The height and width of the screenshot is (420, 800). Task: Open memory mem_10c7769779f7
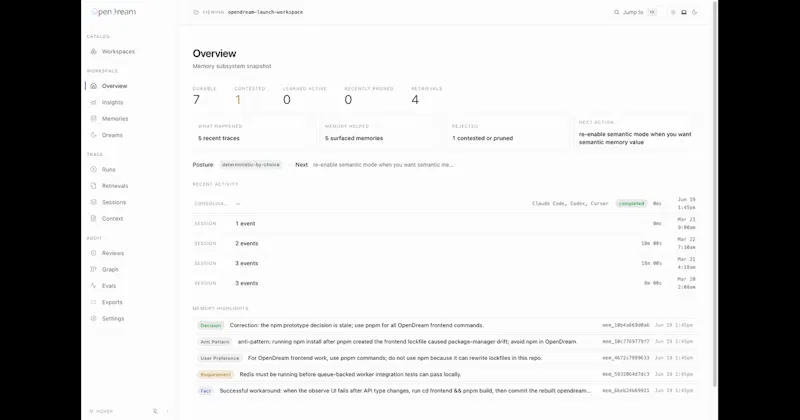(626, 341)
